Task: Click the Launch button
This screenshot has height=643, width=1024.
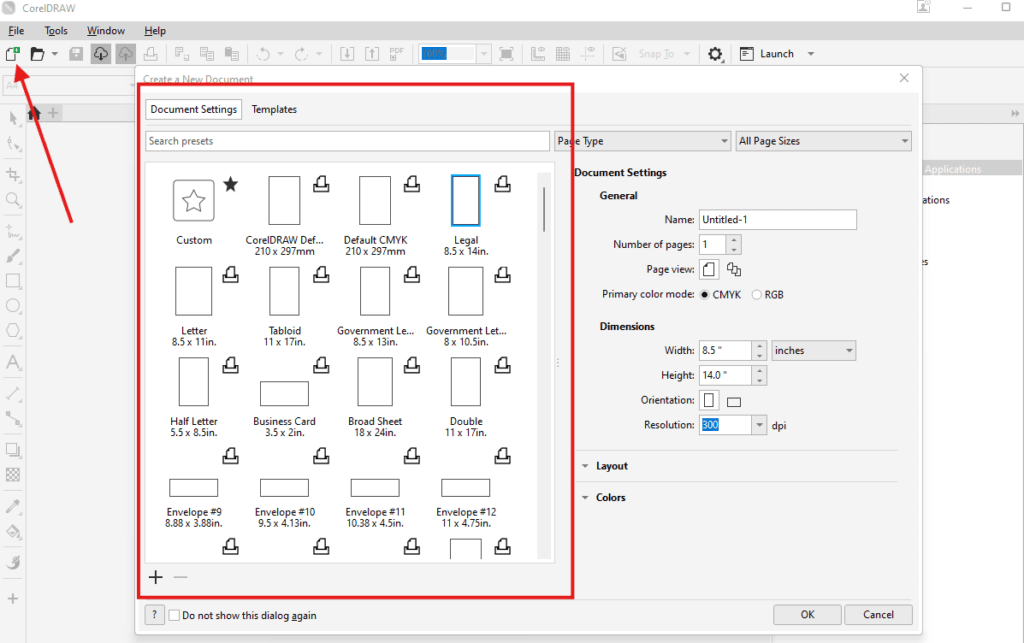Action: (x=775, y=53)
